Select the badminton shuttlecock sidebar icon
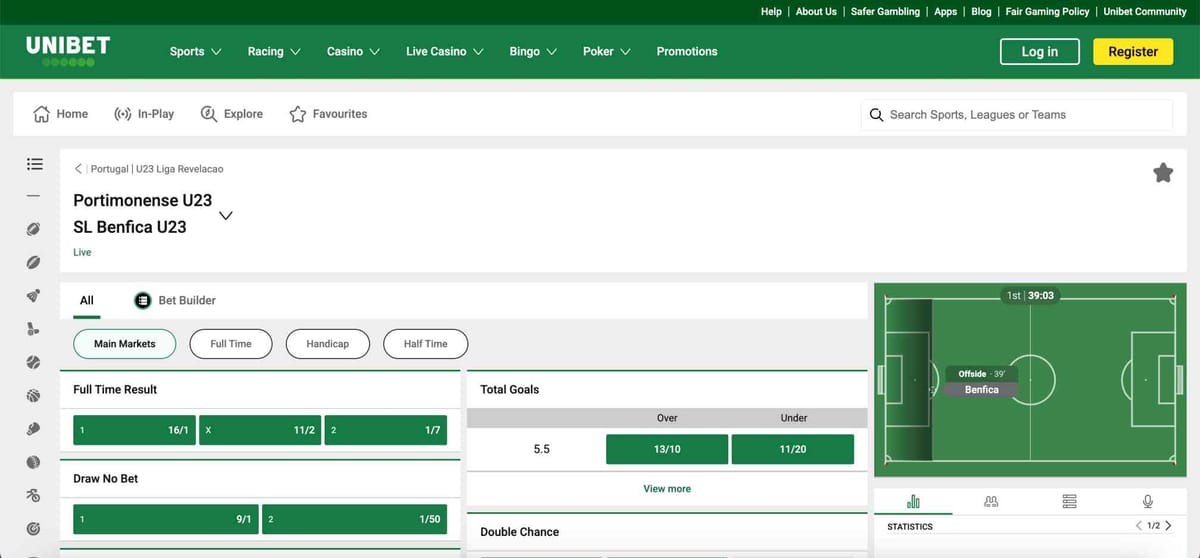Viewport: 1200px width, 558px height. tap(34, 296)
